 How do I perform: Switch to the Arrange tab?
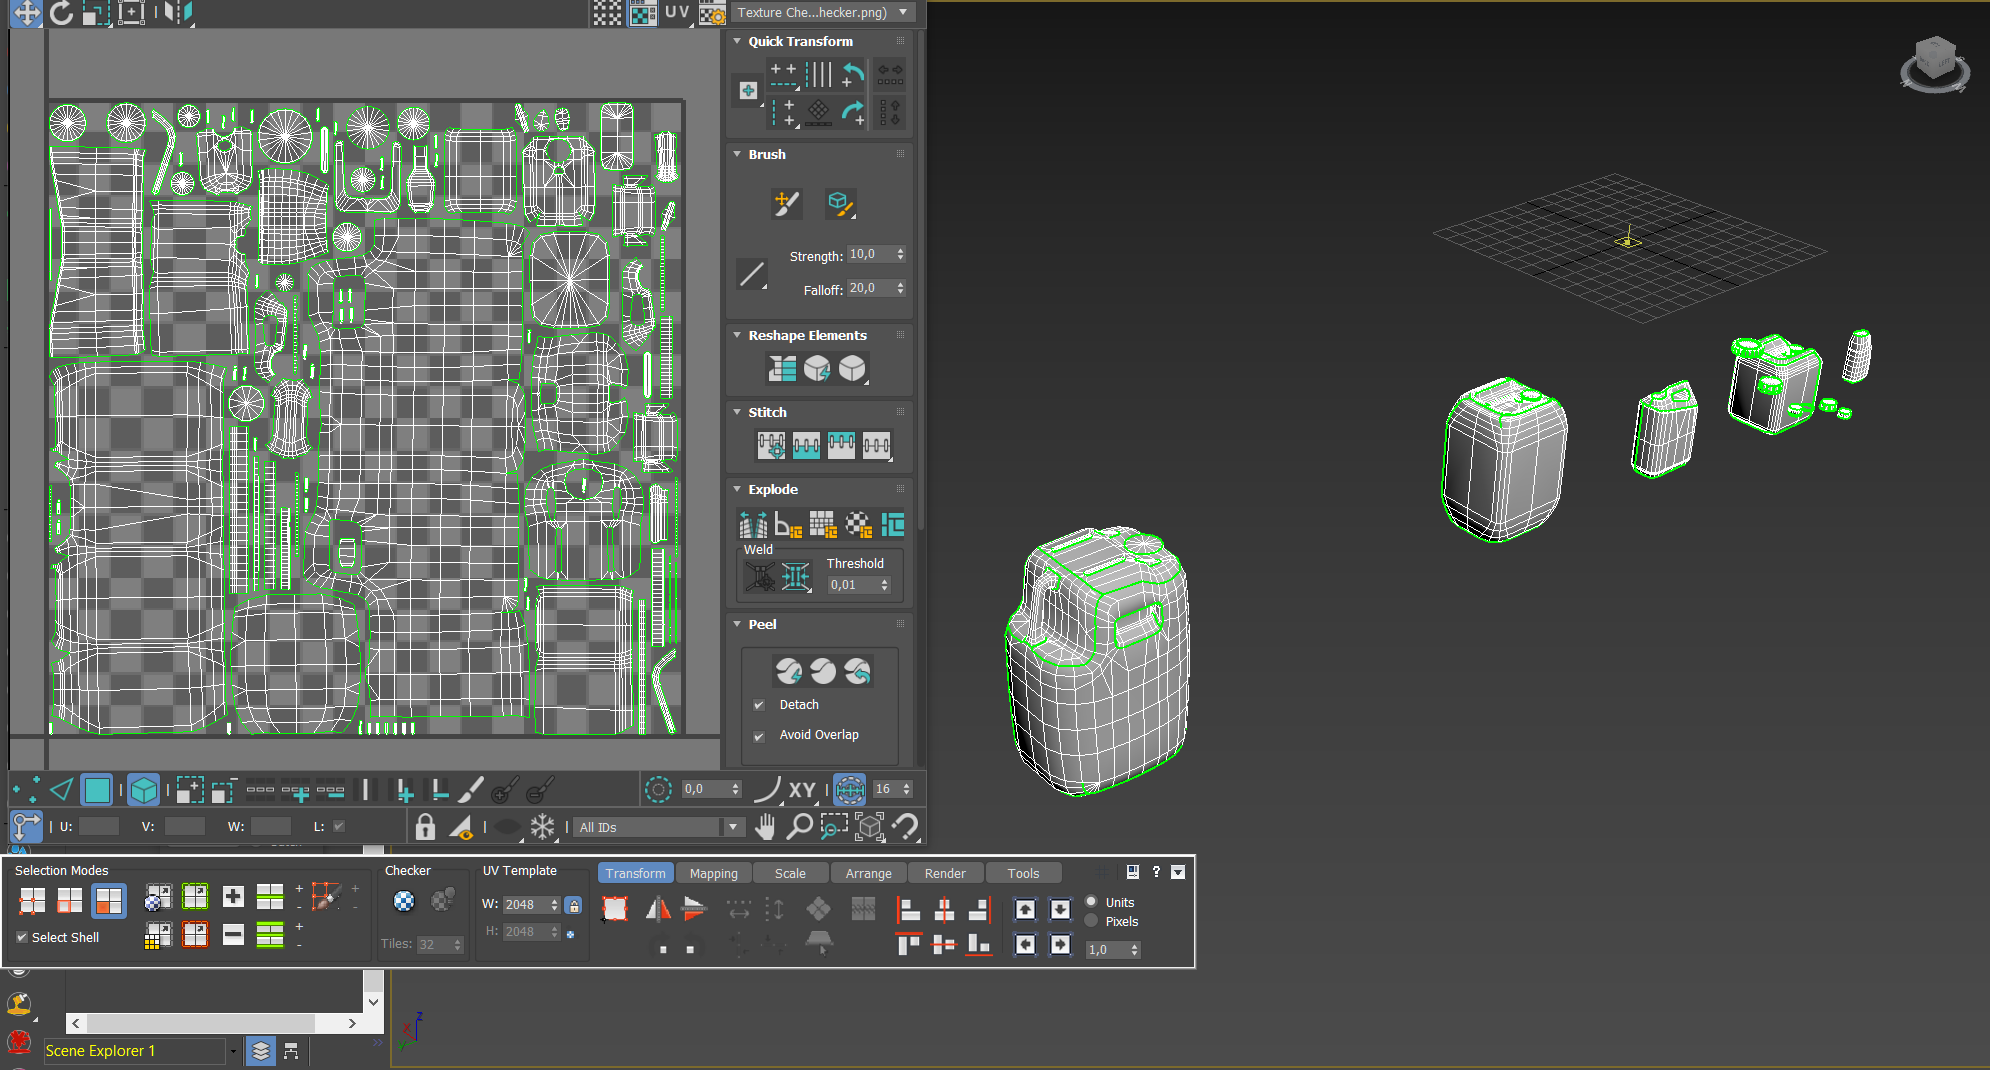pyautogui.click(x=868, y=873)
